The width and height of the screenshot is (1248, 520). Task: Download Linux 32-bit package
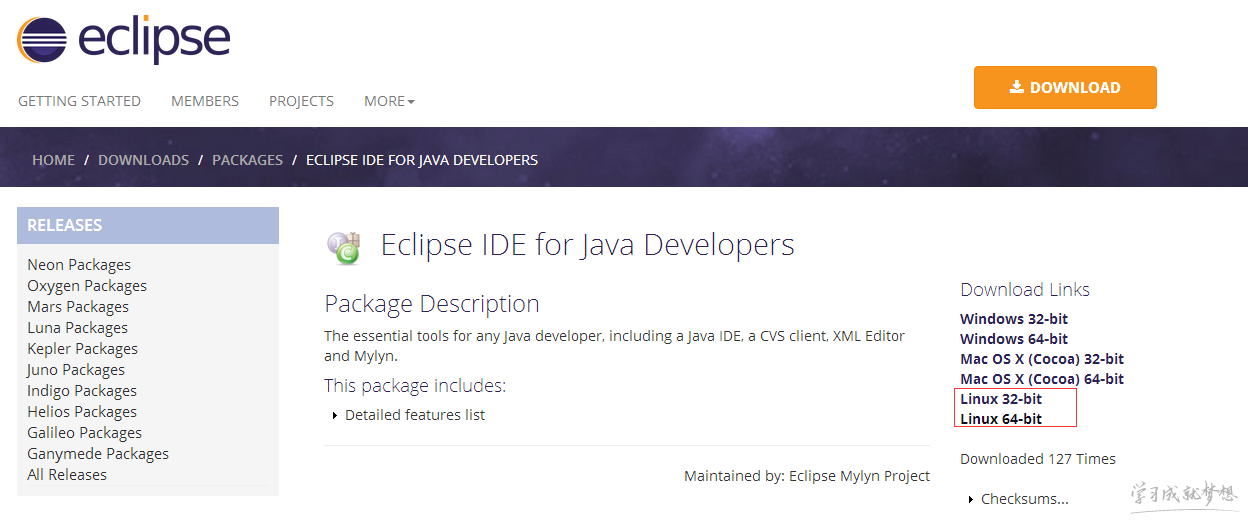(1001, 399)
